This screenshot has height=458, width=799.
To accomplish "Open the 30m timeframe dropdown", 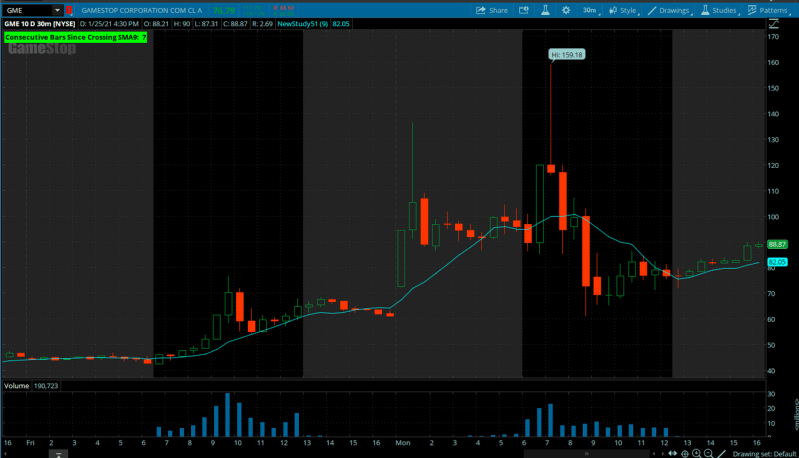I will pyautogui.click(x=590, y=10).
